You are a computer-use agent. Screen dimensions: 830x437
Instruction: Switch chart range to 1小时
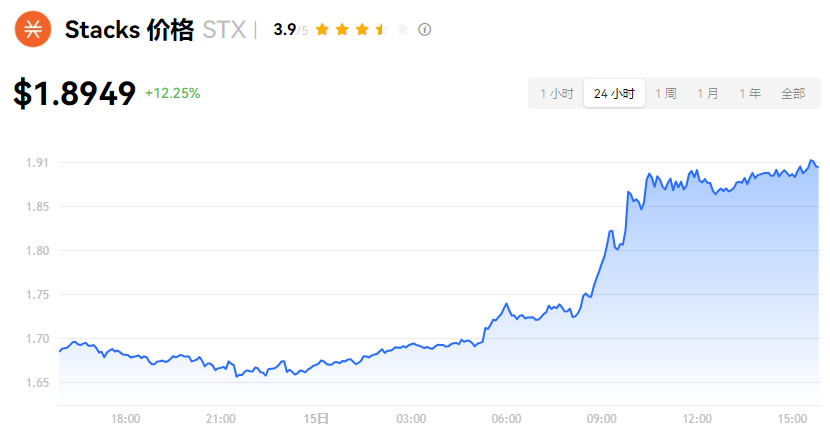[556, 93]
